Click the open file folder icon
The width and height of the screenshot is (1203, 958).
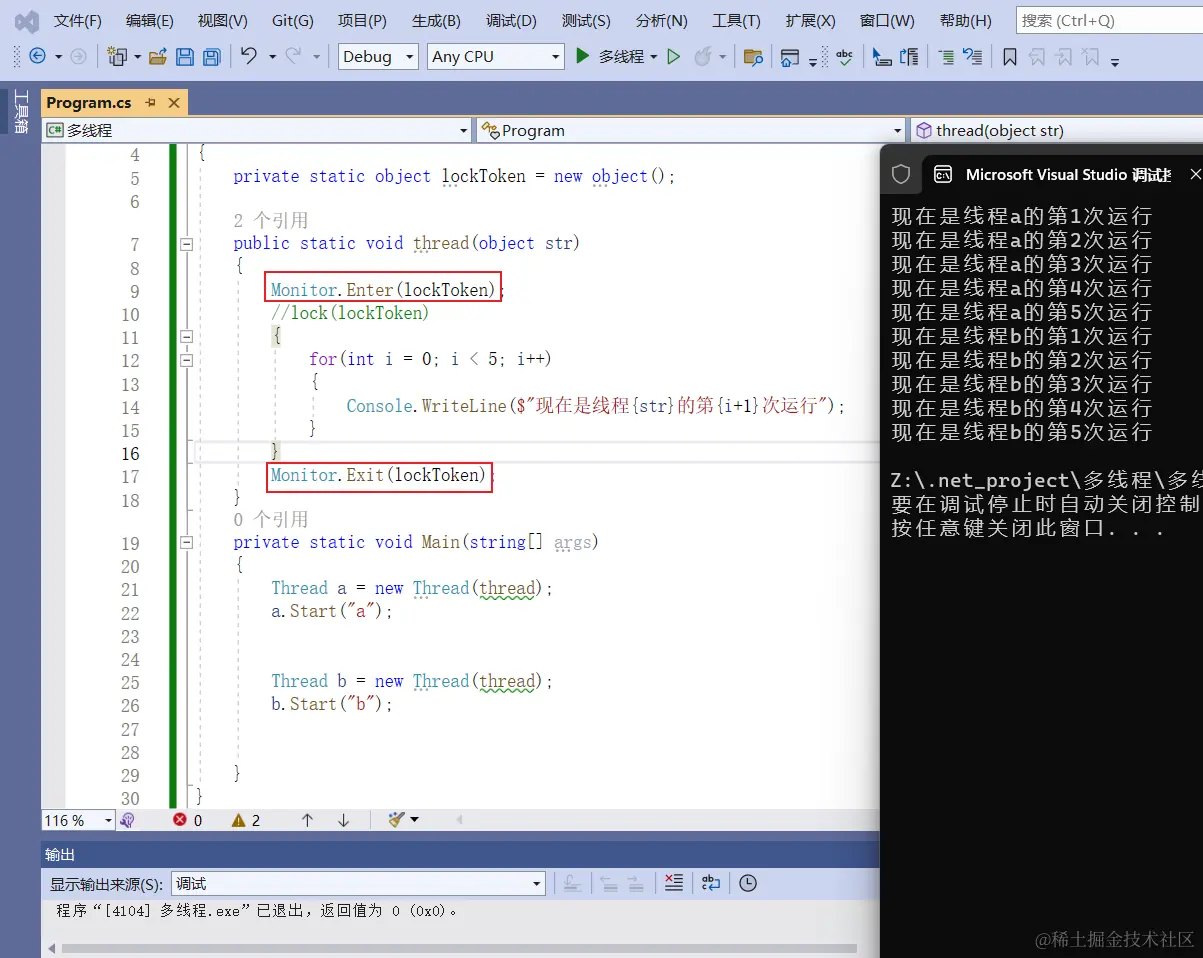pyautogui.click(x=157, y=57)
